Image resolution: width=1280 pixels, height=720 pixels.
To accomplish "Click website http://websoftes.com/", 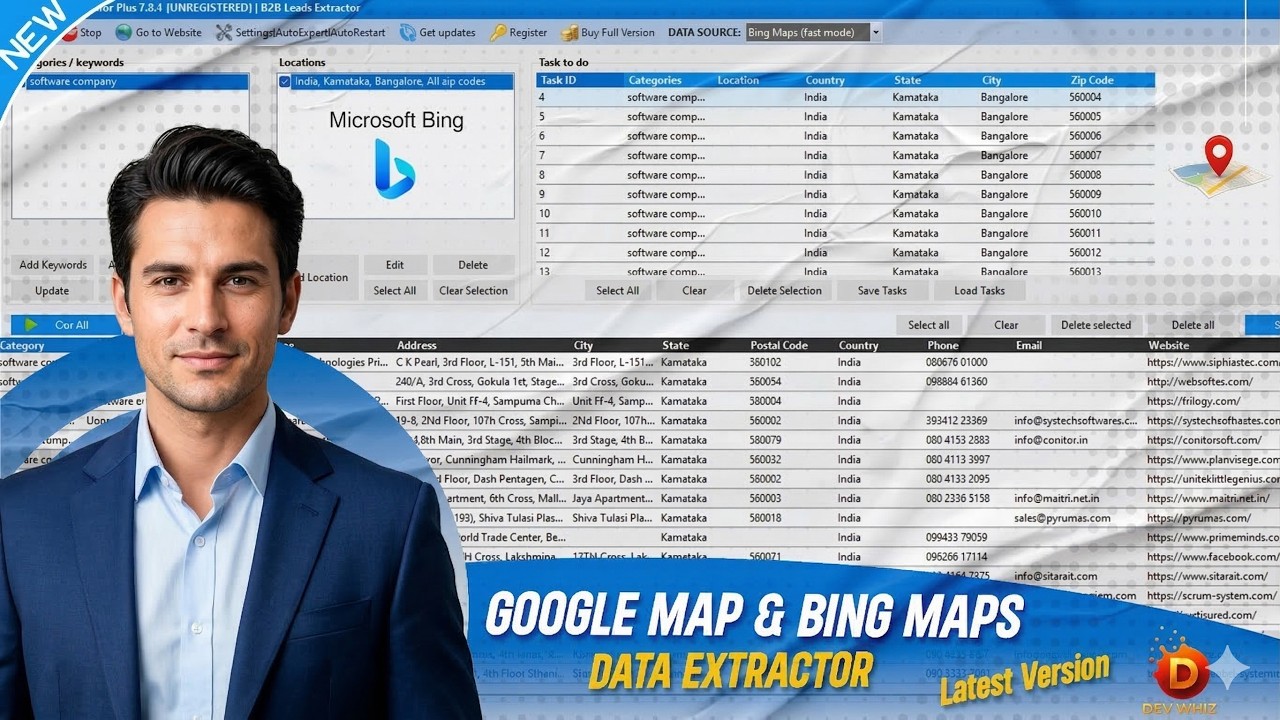I will coord(1199,382).
